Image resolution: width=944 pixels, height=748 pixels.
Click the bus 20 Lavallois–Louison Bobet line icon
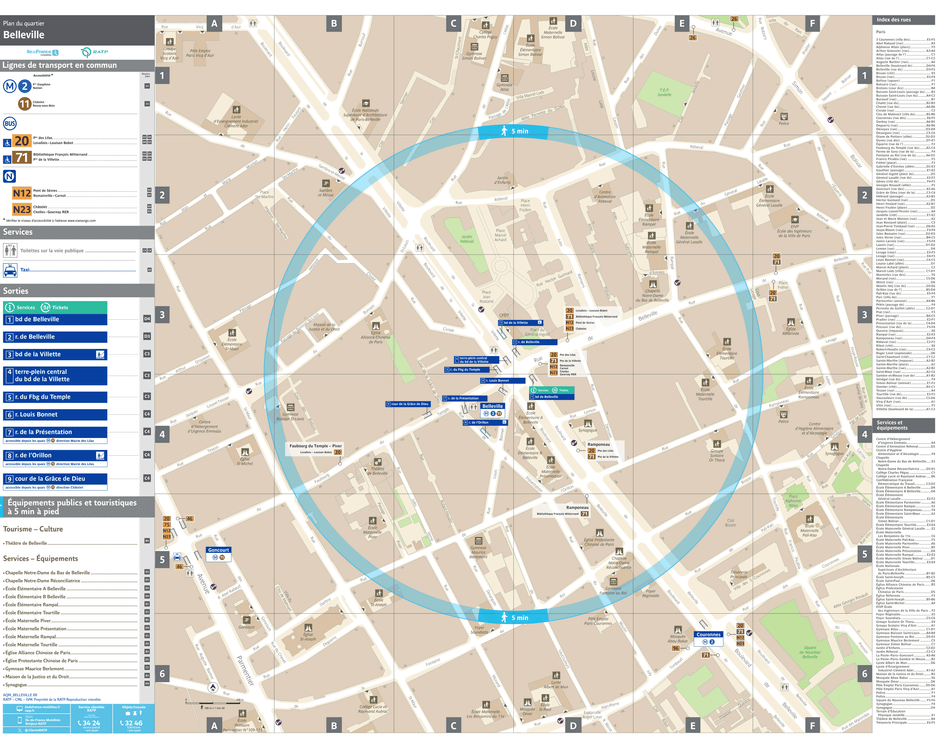point(21,139)
